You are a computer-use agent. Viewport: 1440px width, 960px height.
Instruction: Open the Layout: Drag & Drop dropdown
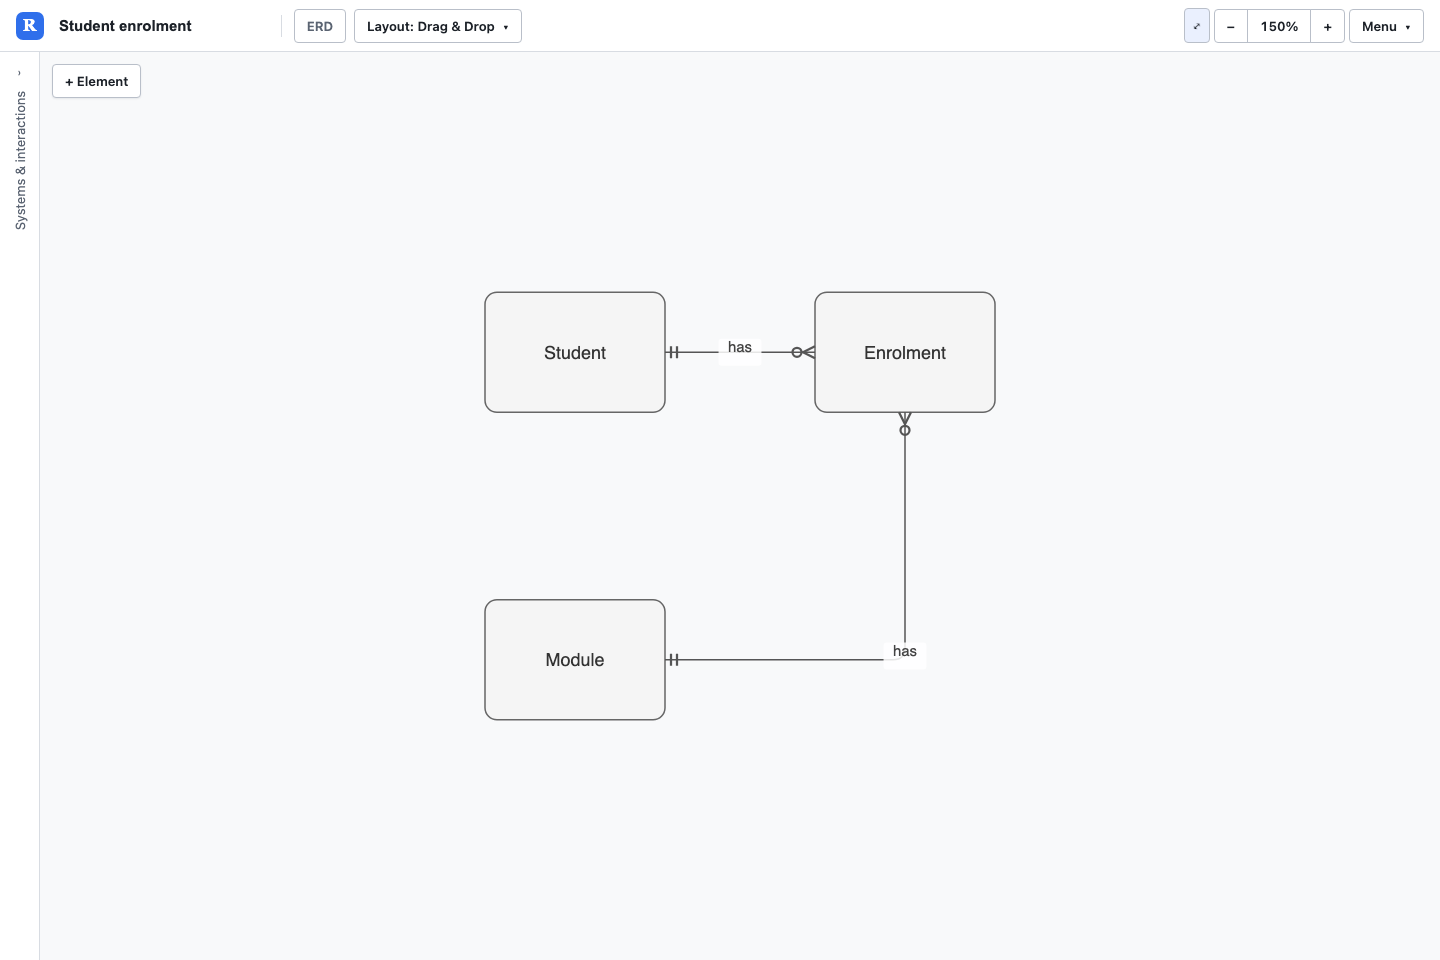(438, 26)
